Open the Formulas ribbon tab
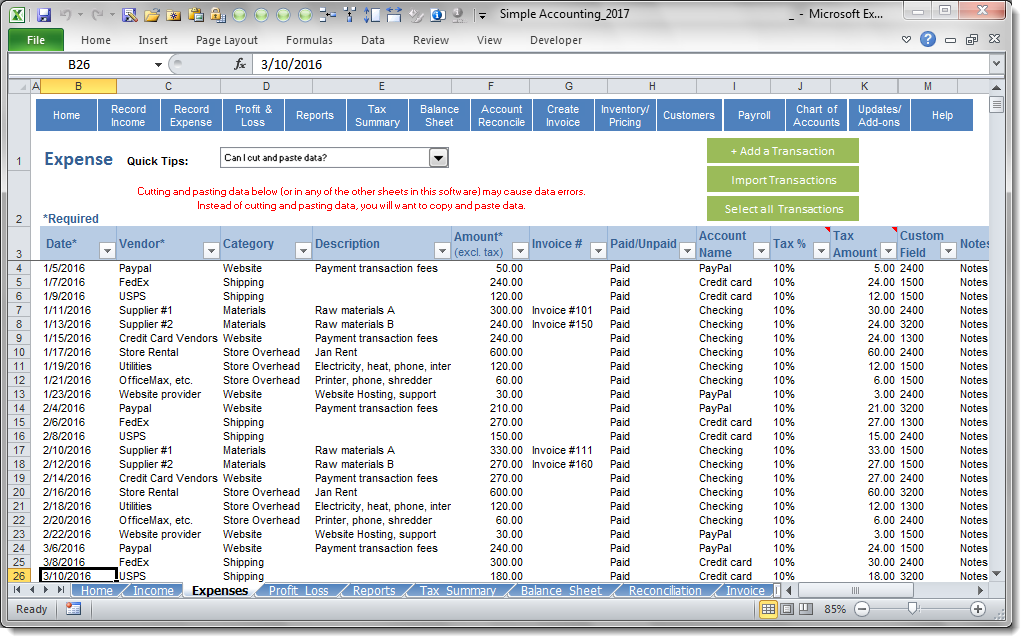 coord(309,40)
